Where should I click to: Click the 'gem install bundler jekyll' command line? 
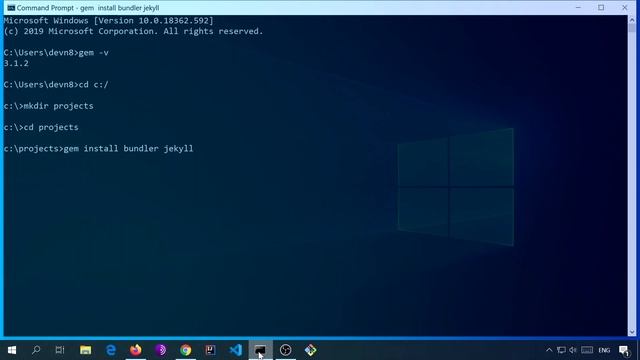98,149
